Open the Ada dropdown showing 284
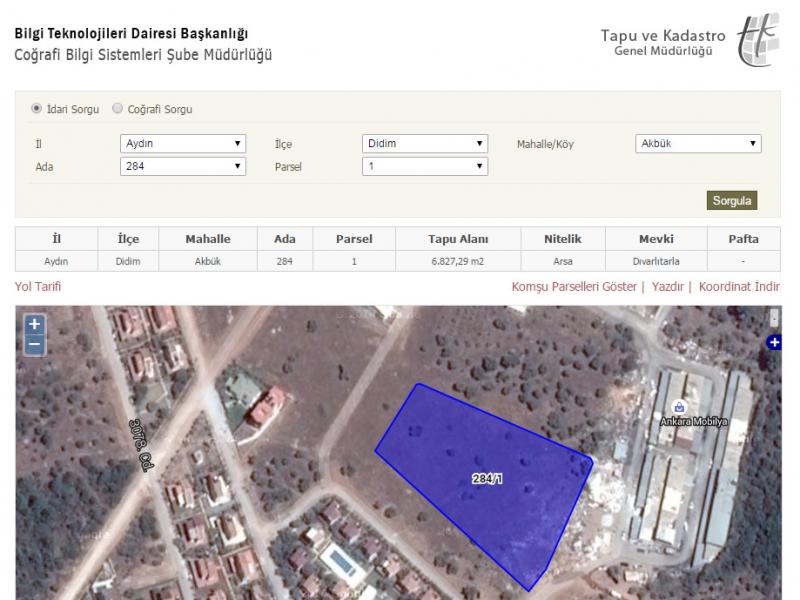The image size is (800, 600). [x=182, y=166]
